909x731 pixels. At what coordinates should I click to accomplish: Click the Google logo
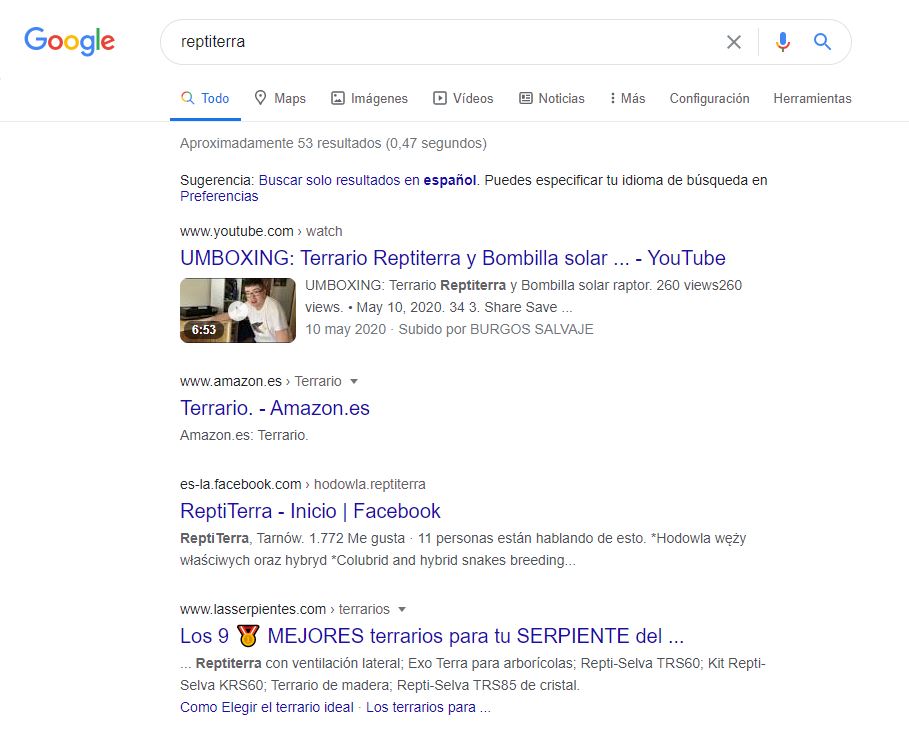pyautogui.click(x=69, y=41)
